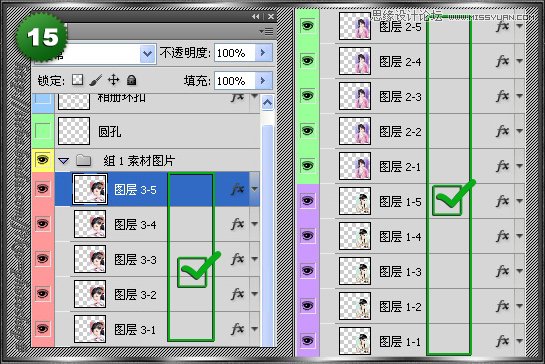545x364 pixels.
Task: Close the Layers panel window
Action: tap(271, 16)
